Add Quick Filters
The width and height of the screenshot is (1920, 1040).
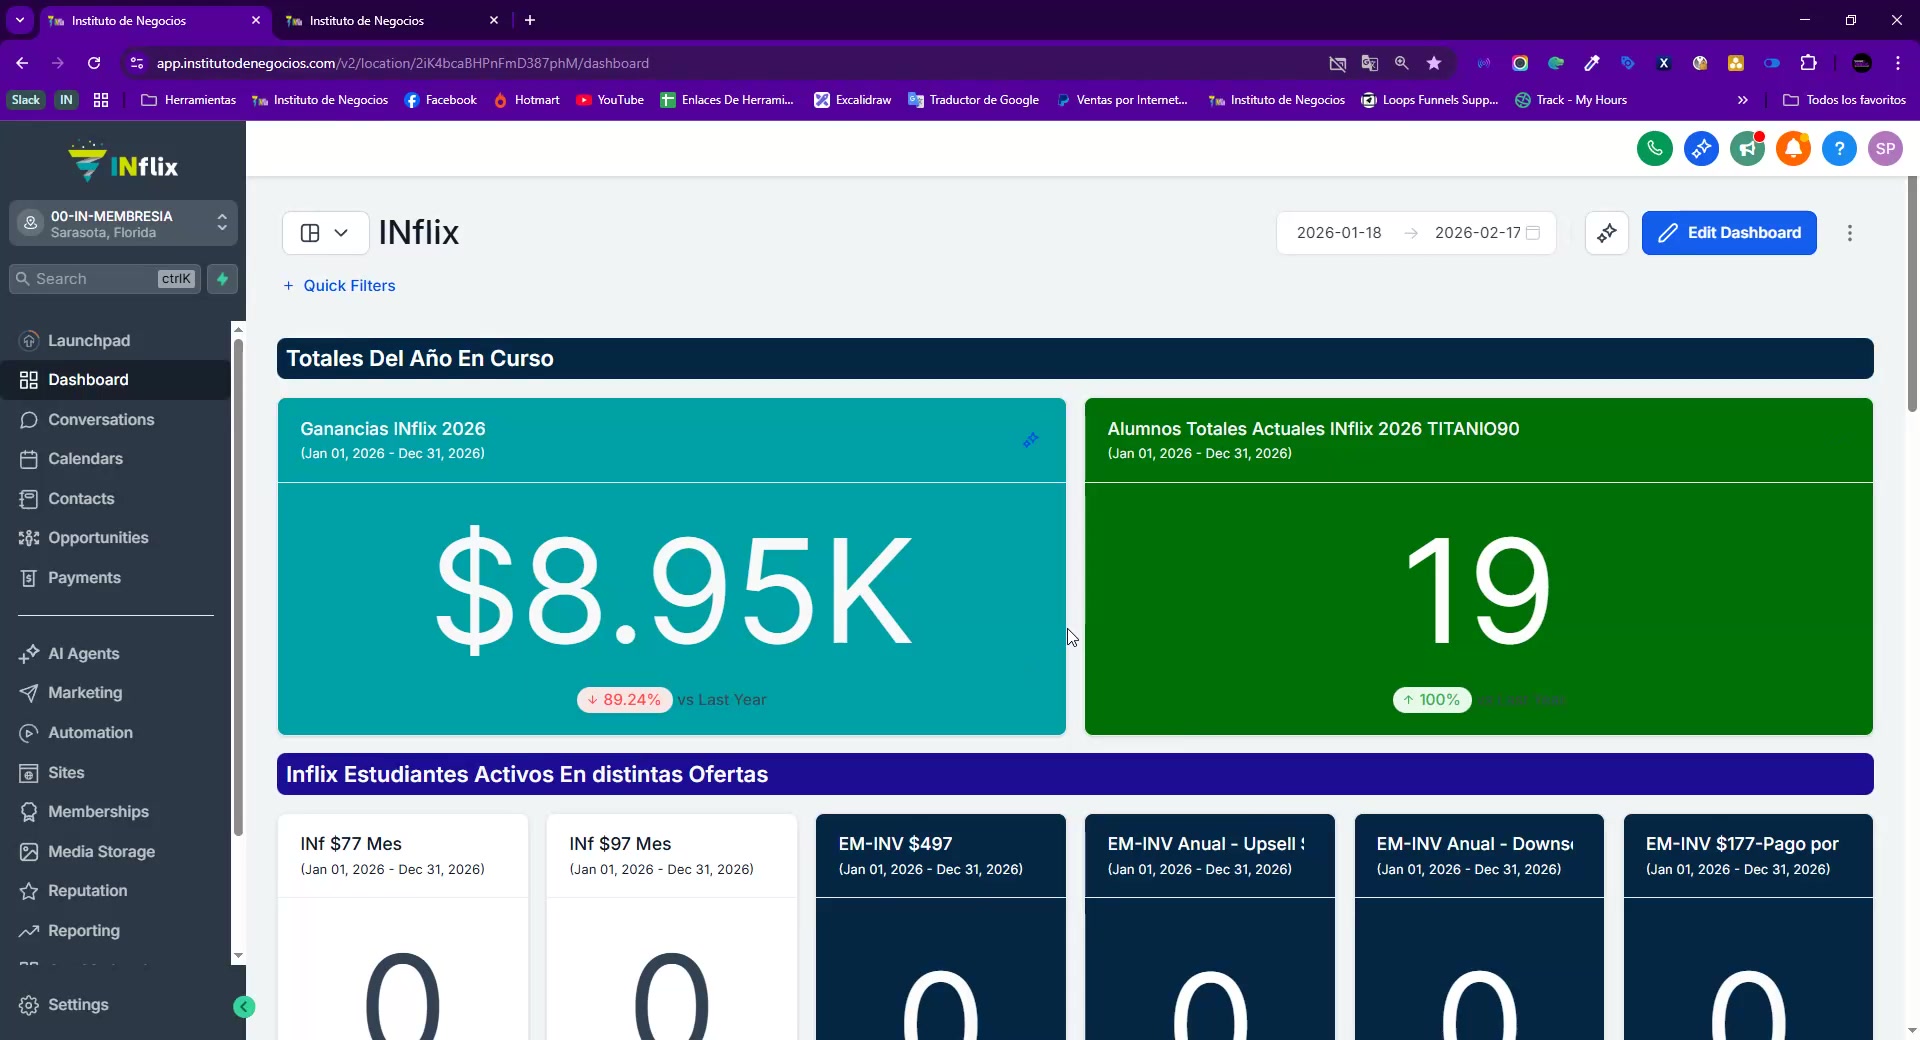click(x=339, y=286)
